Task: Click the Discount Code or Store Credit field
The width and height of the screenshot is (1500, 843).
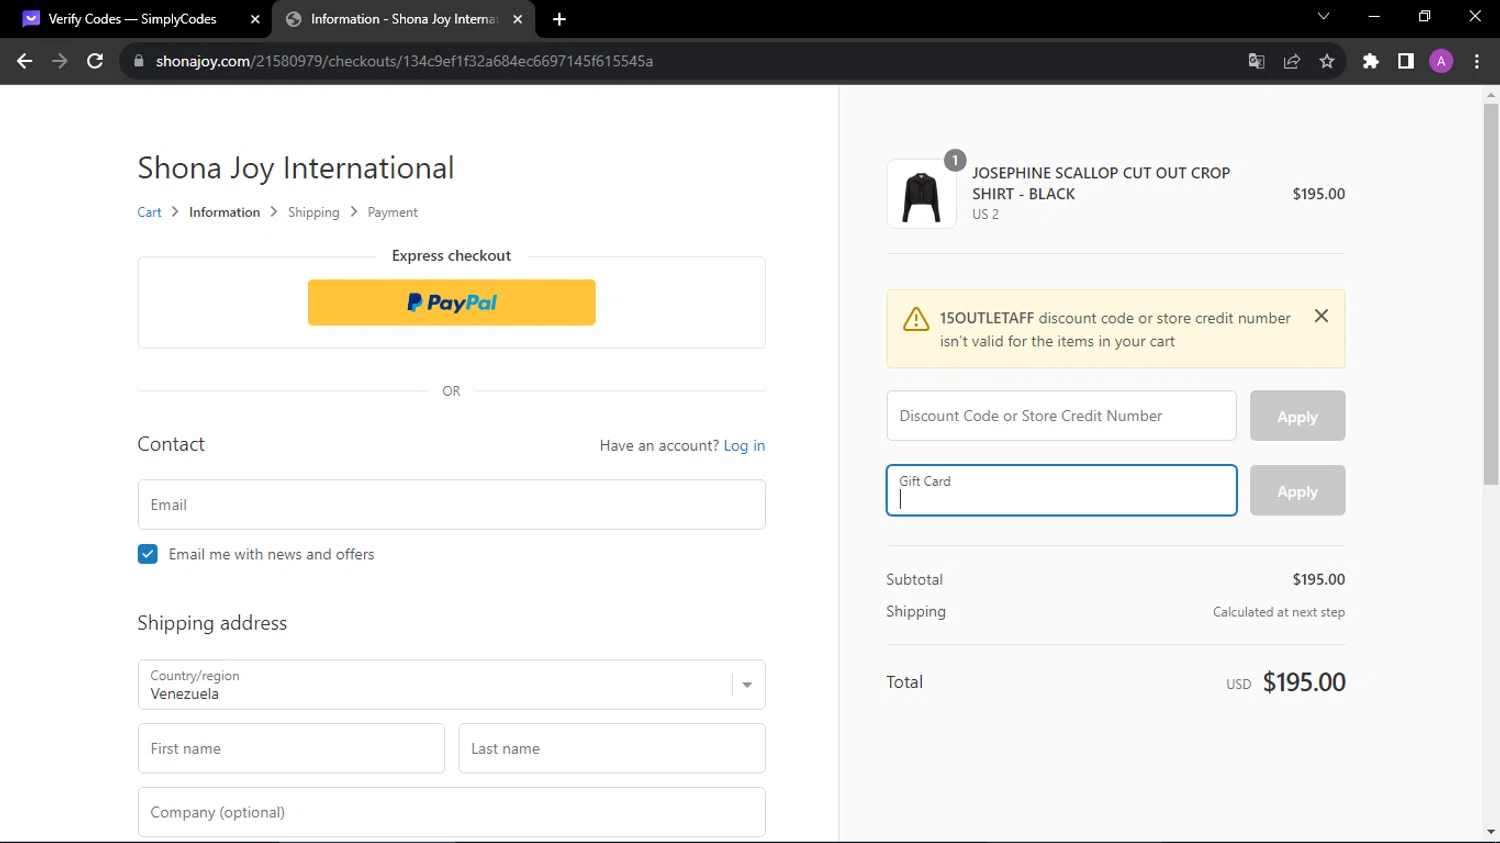Action: click(x=1061, y=416)
